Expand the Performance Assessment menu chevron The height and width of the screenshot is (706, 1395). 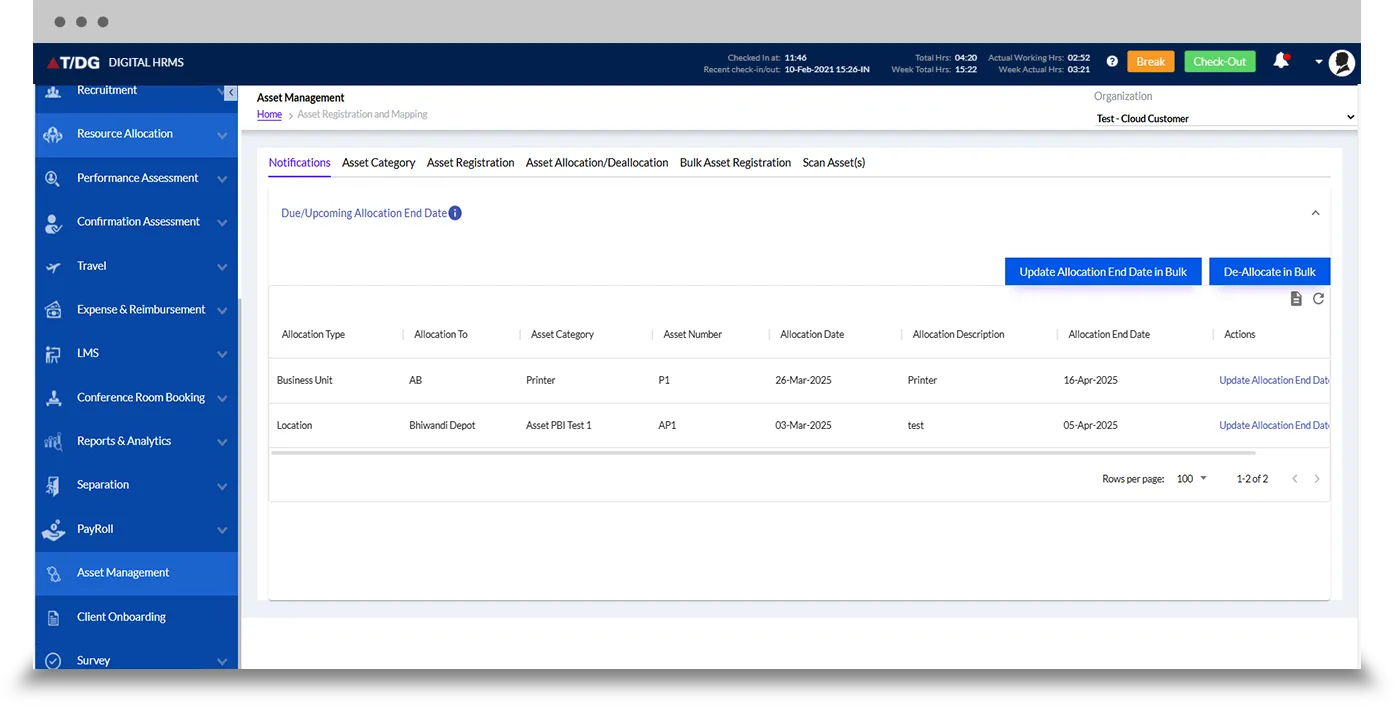[222, 179]
